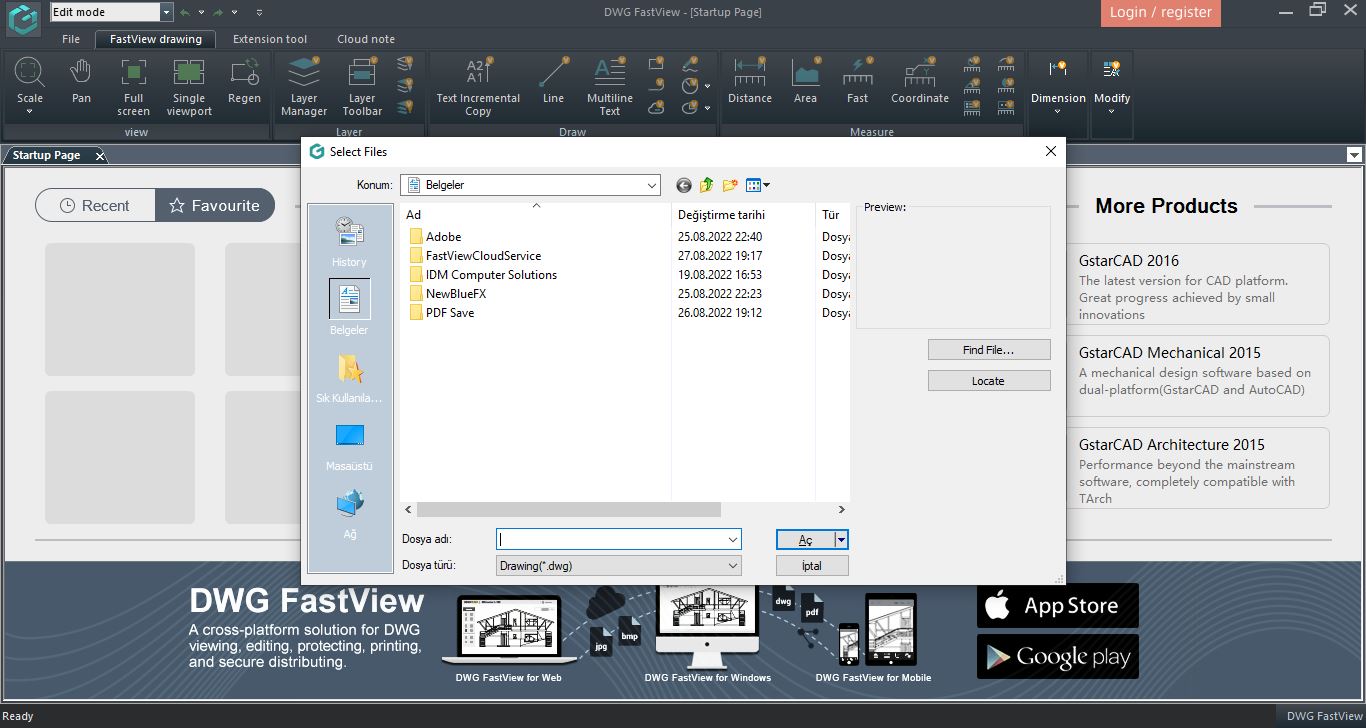
Task: Open Ağ network location
Action: [x=350, y=515]
